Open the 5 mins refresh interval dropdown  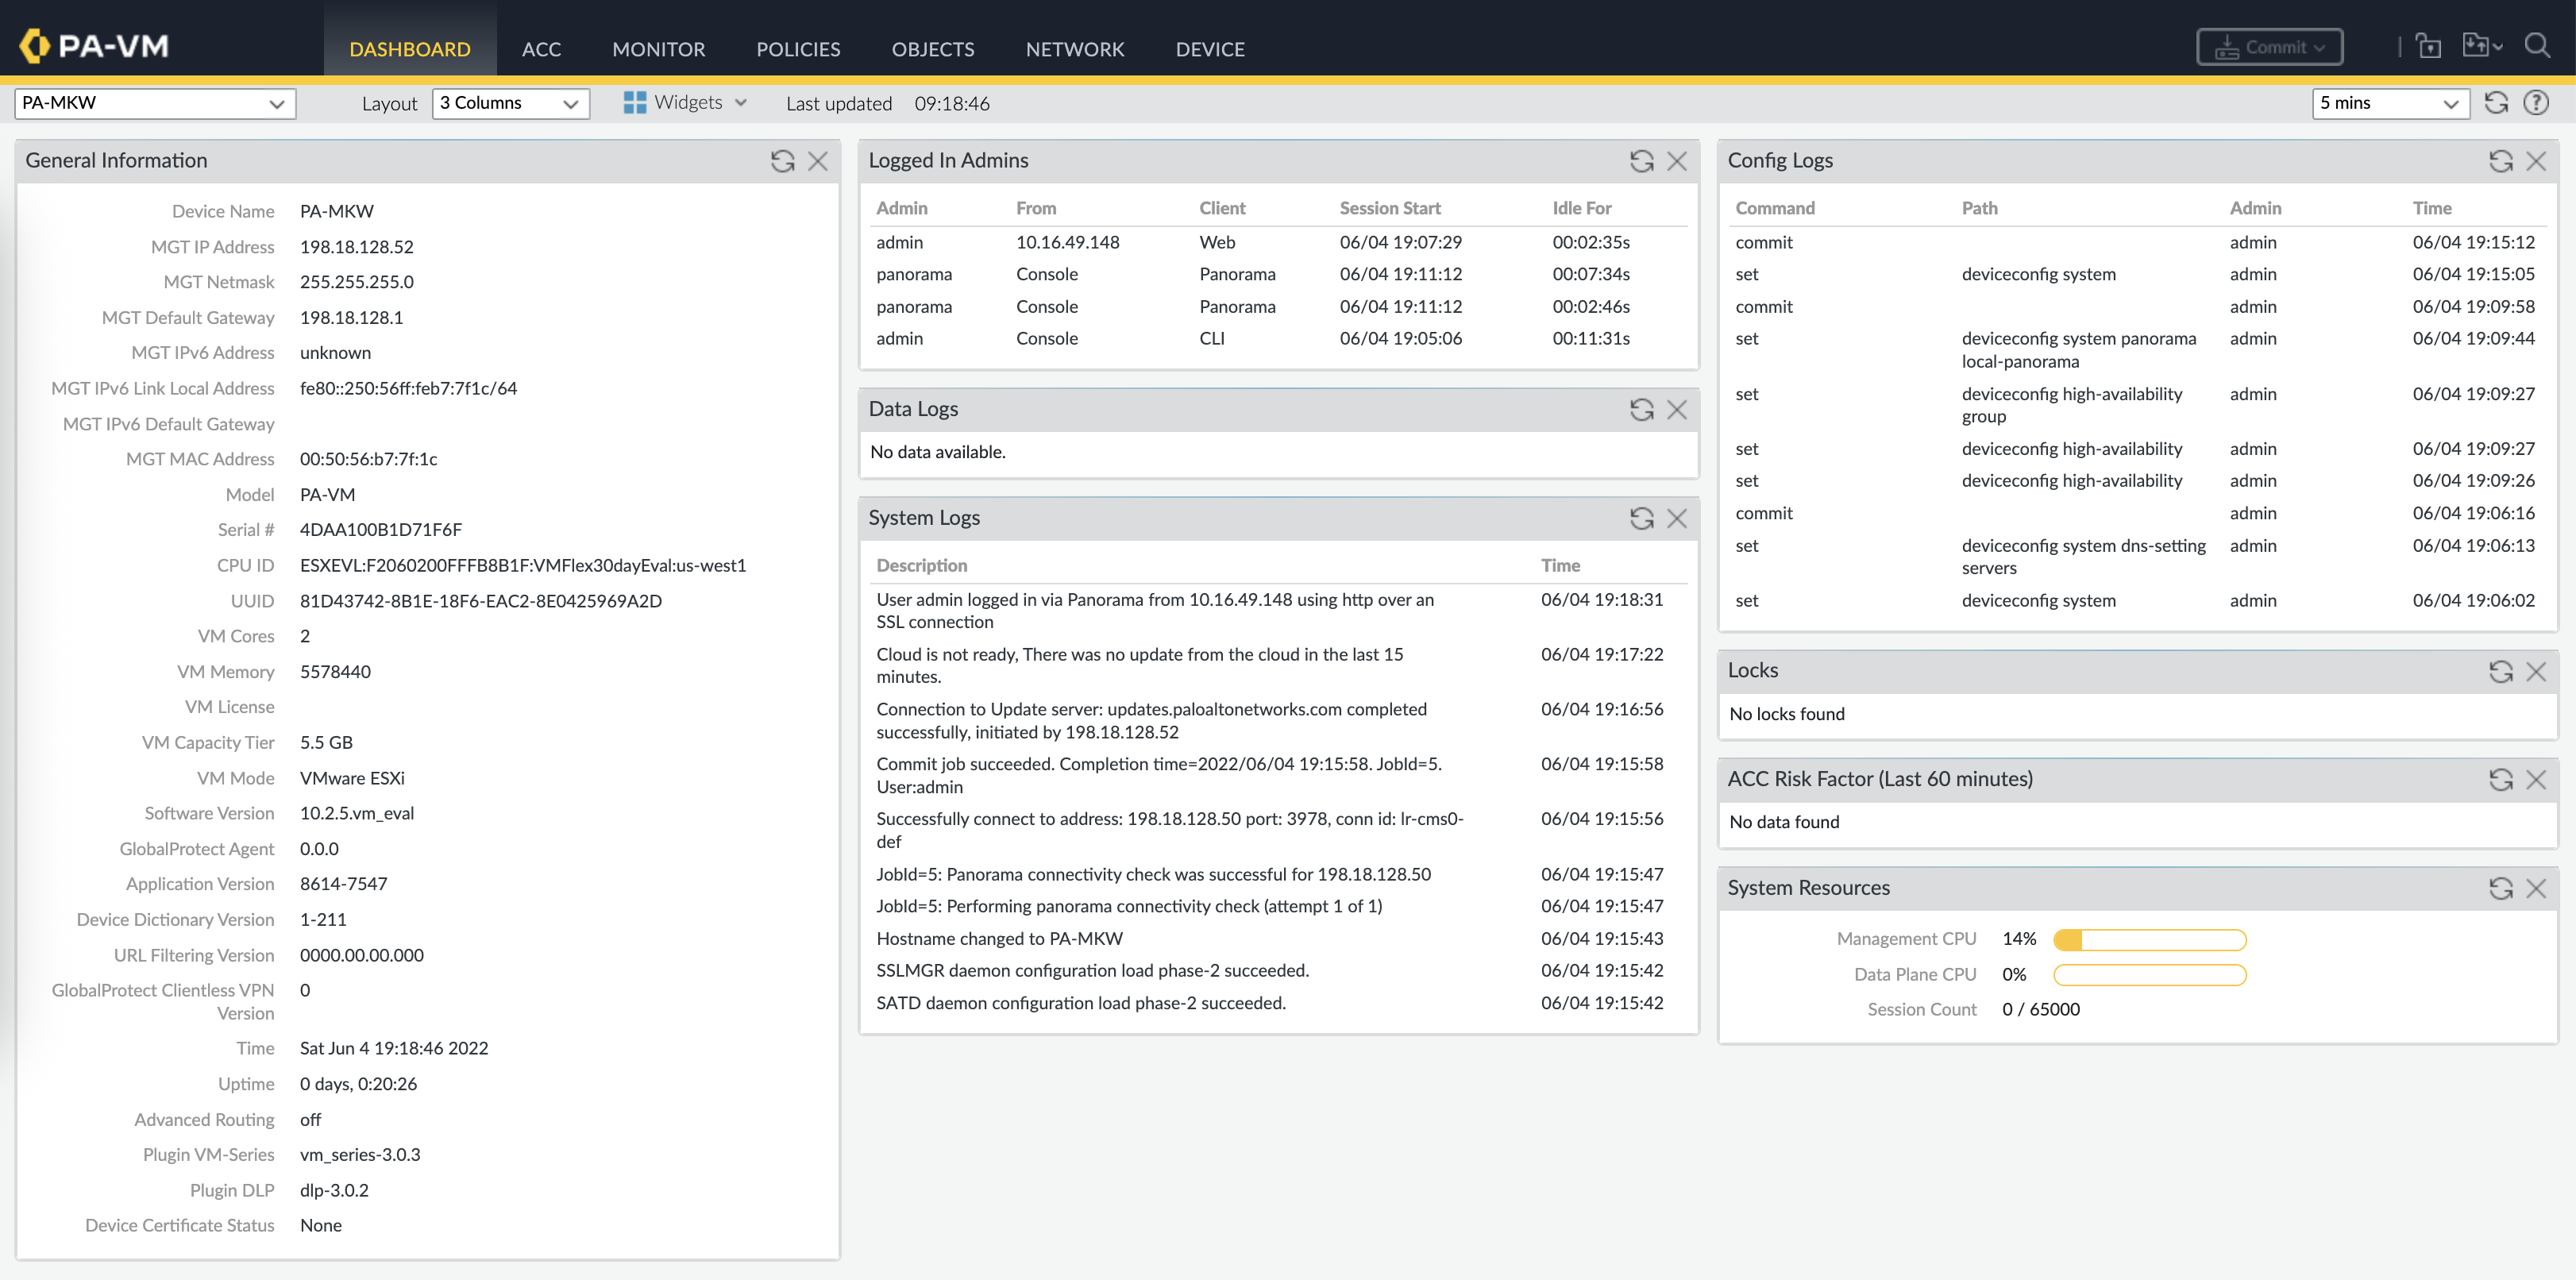click(x=2389, y=103)
